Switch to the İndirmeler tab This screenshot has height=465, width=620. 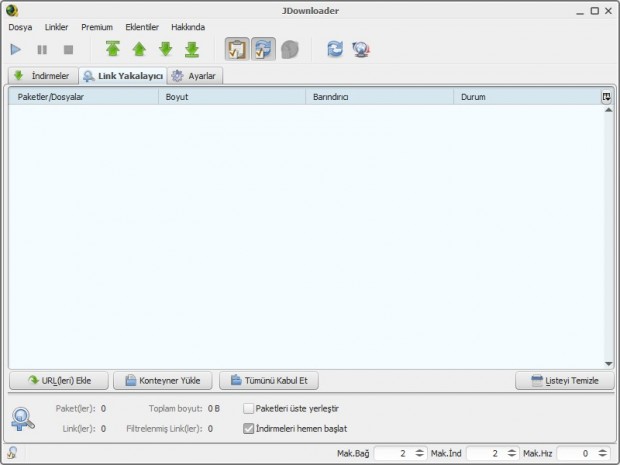coord(43,76)
